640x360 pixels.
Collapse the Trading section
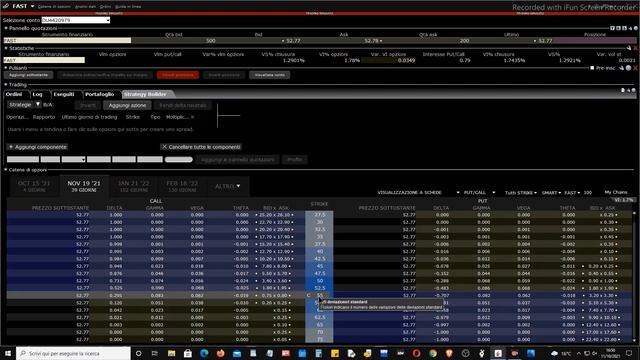point(6,85)
